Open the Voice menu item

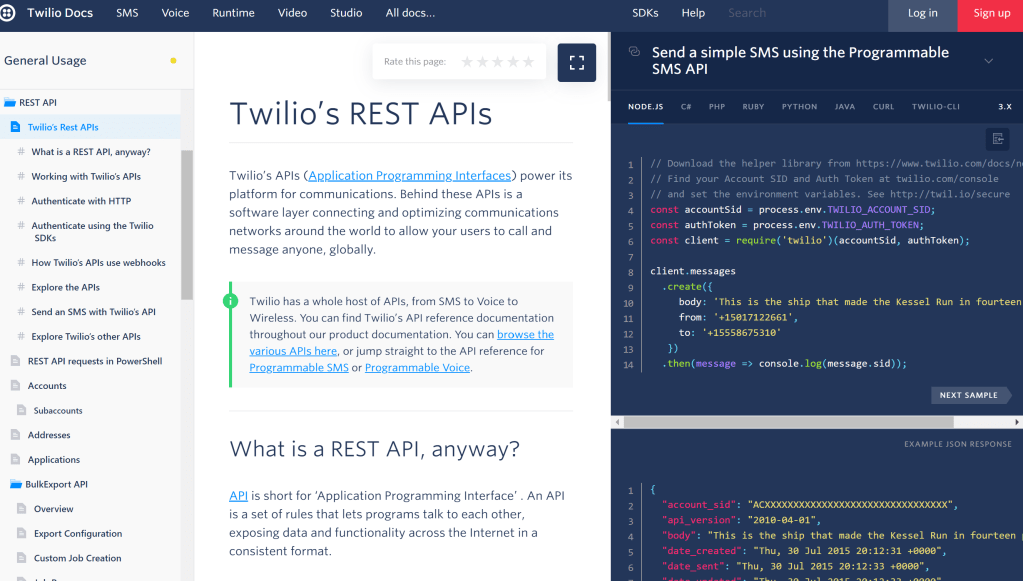[175, 13]
